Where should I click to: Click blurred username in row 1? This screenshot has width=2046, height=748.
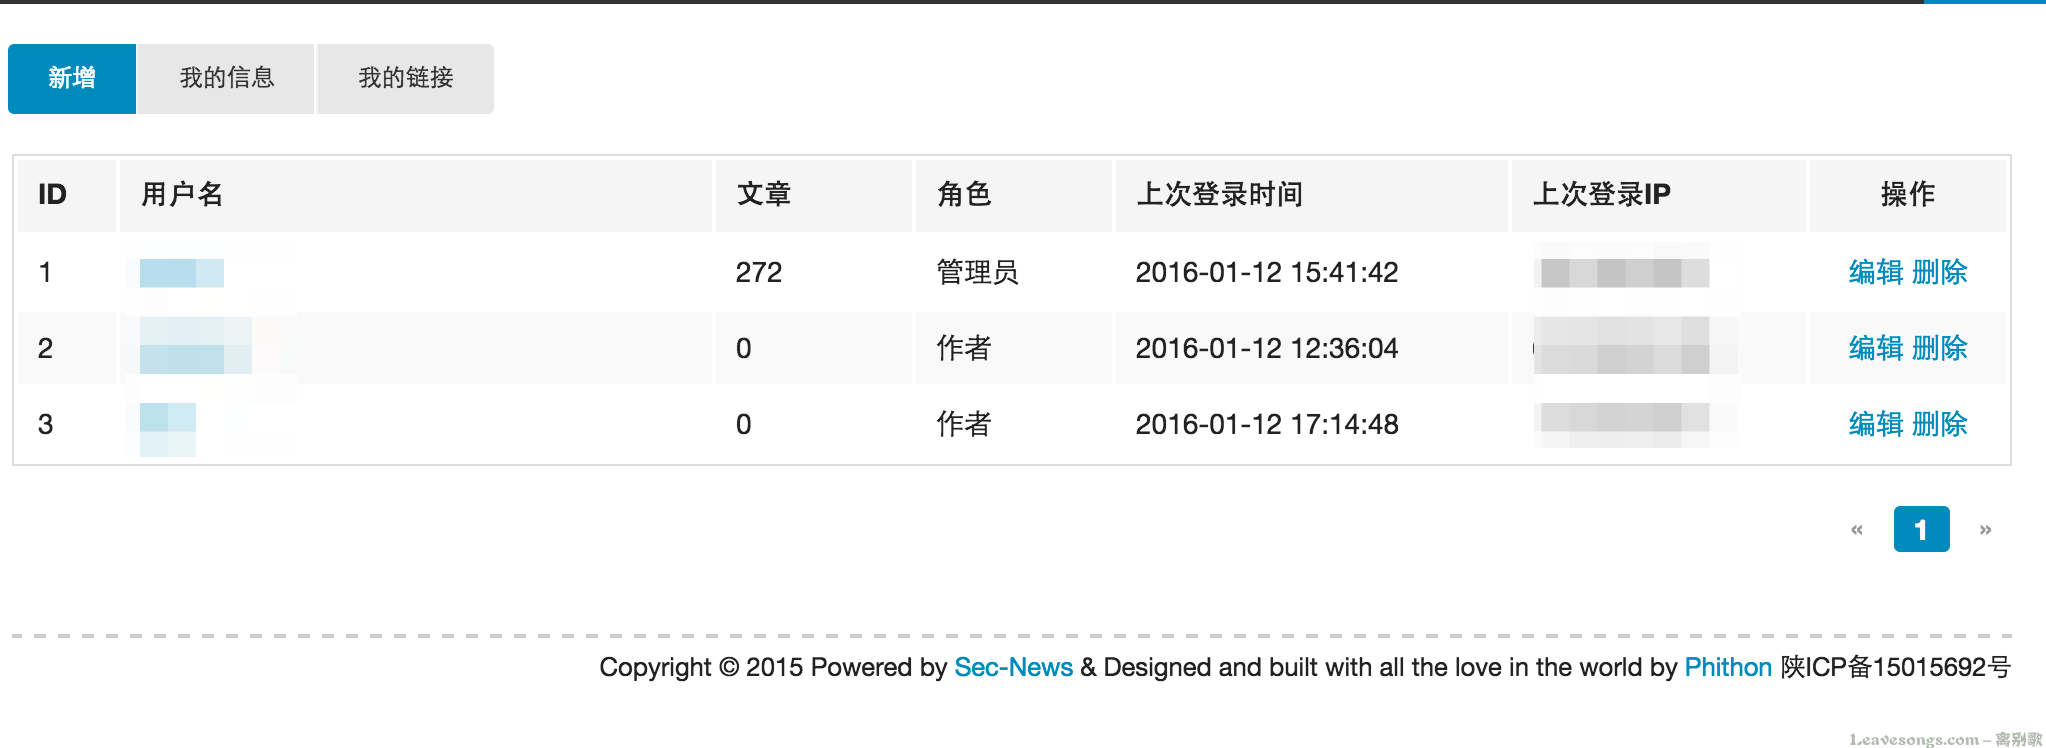(x=181, y=273)
